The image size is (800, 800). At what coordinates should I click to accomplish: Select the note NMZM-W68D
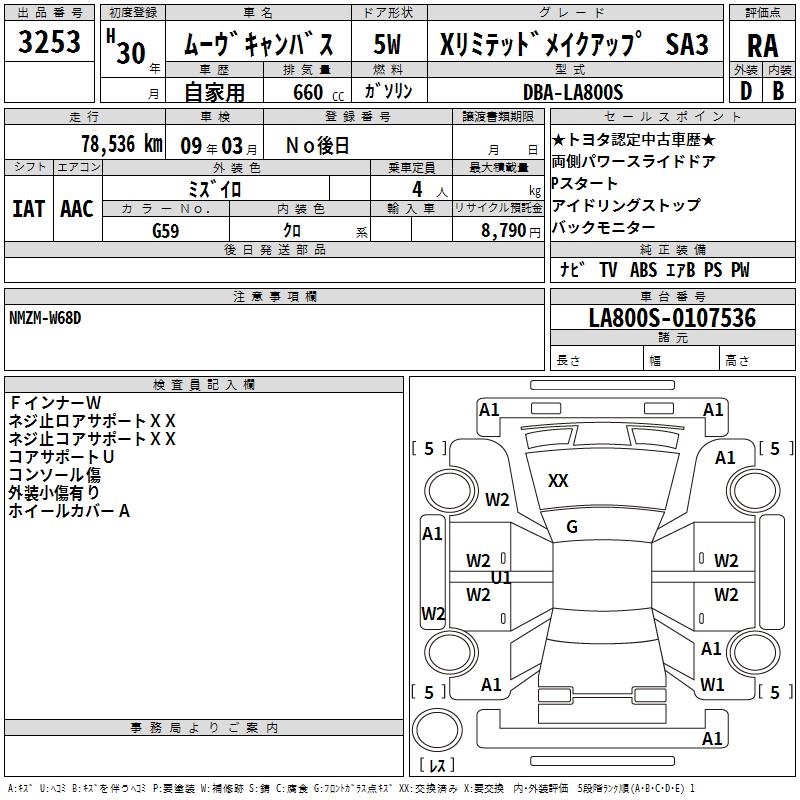point(45,318)
